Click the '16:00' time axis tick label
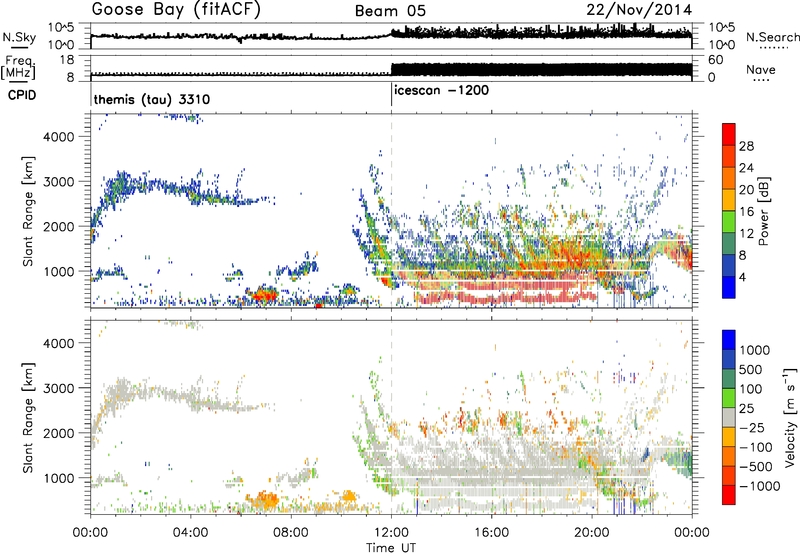This screenshot has height=554, width=800. click(x=491, y=533)
